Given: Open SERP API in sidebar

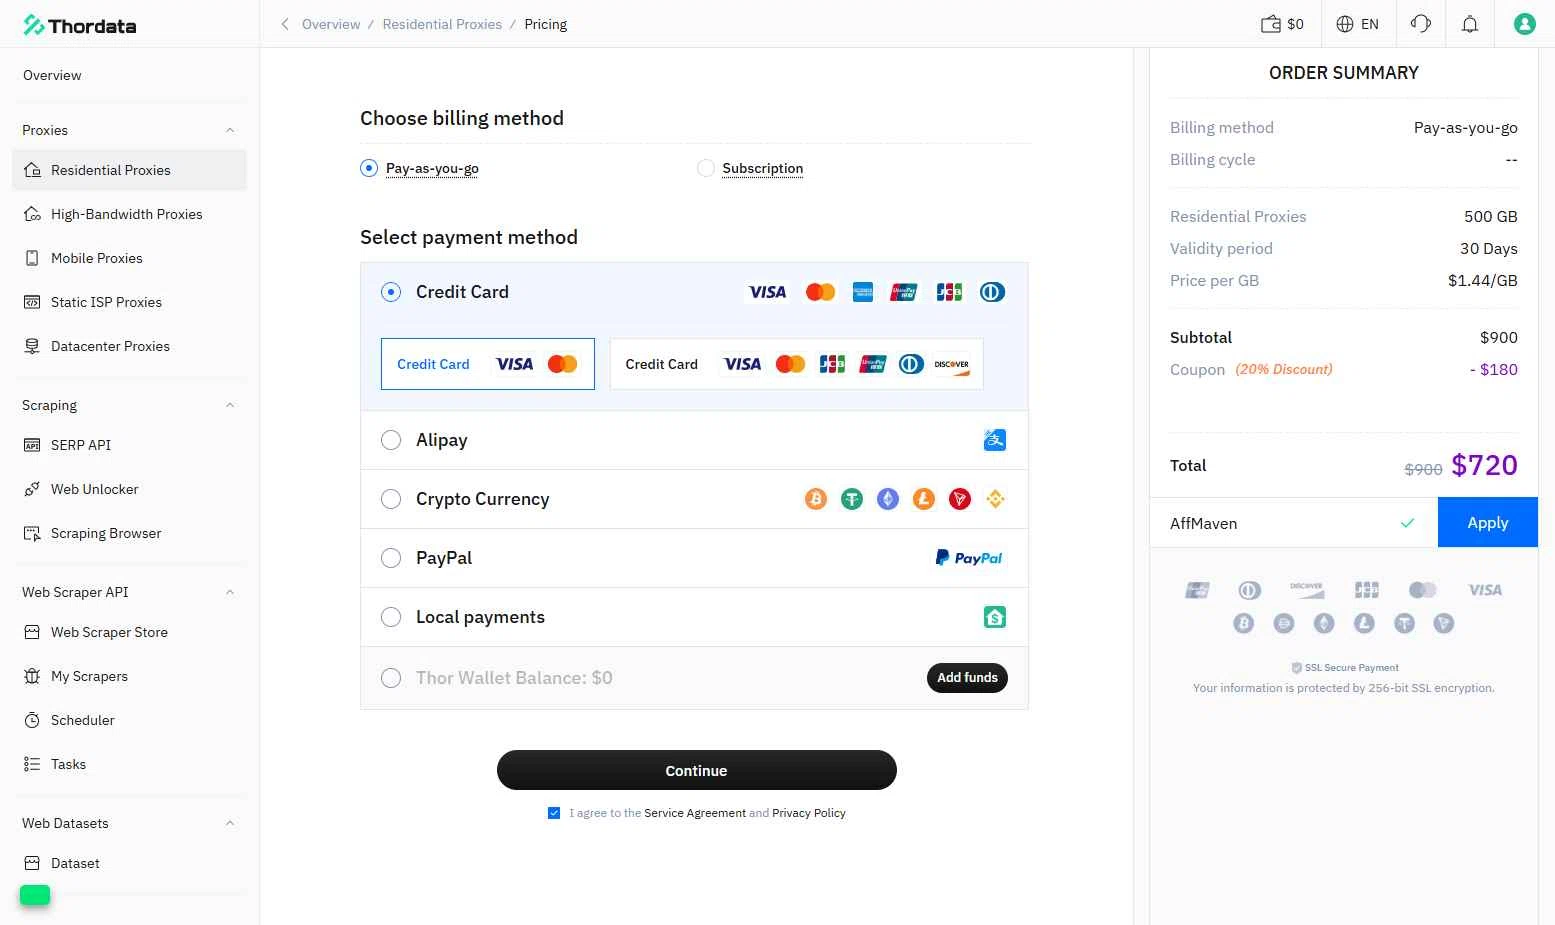Looking at the screenshot, I should 129,445.
